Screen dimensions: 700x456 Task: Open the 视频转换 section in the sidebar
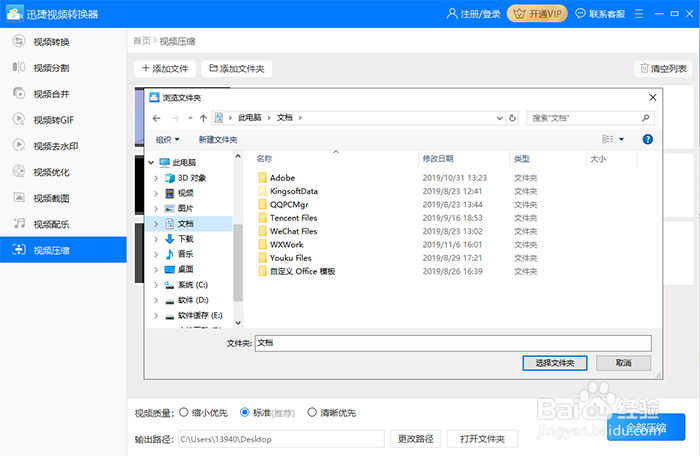(51, 42)
